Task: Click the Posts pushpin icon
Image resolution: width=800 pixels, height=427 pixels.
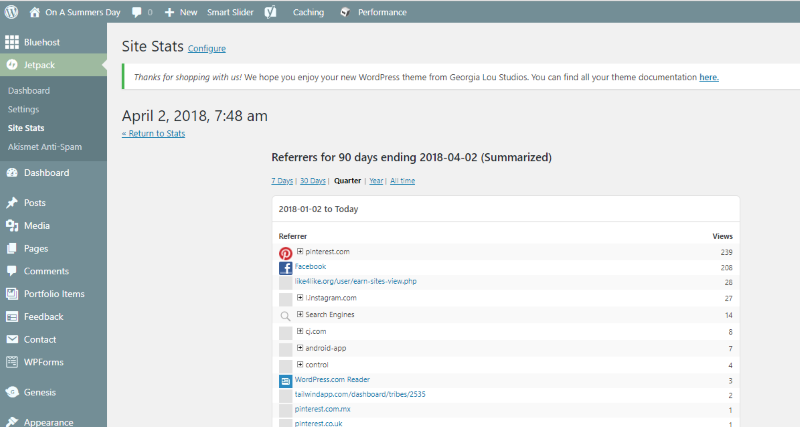Action: 12,203
